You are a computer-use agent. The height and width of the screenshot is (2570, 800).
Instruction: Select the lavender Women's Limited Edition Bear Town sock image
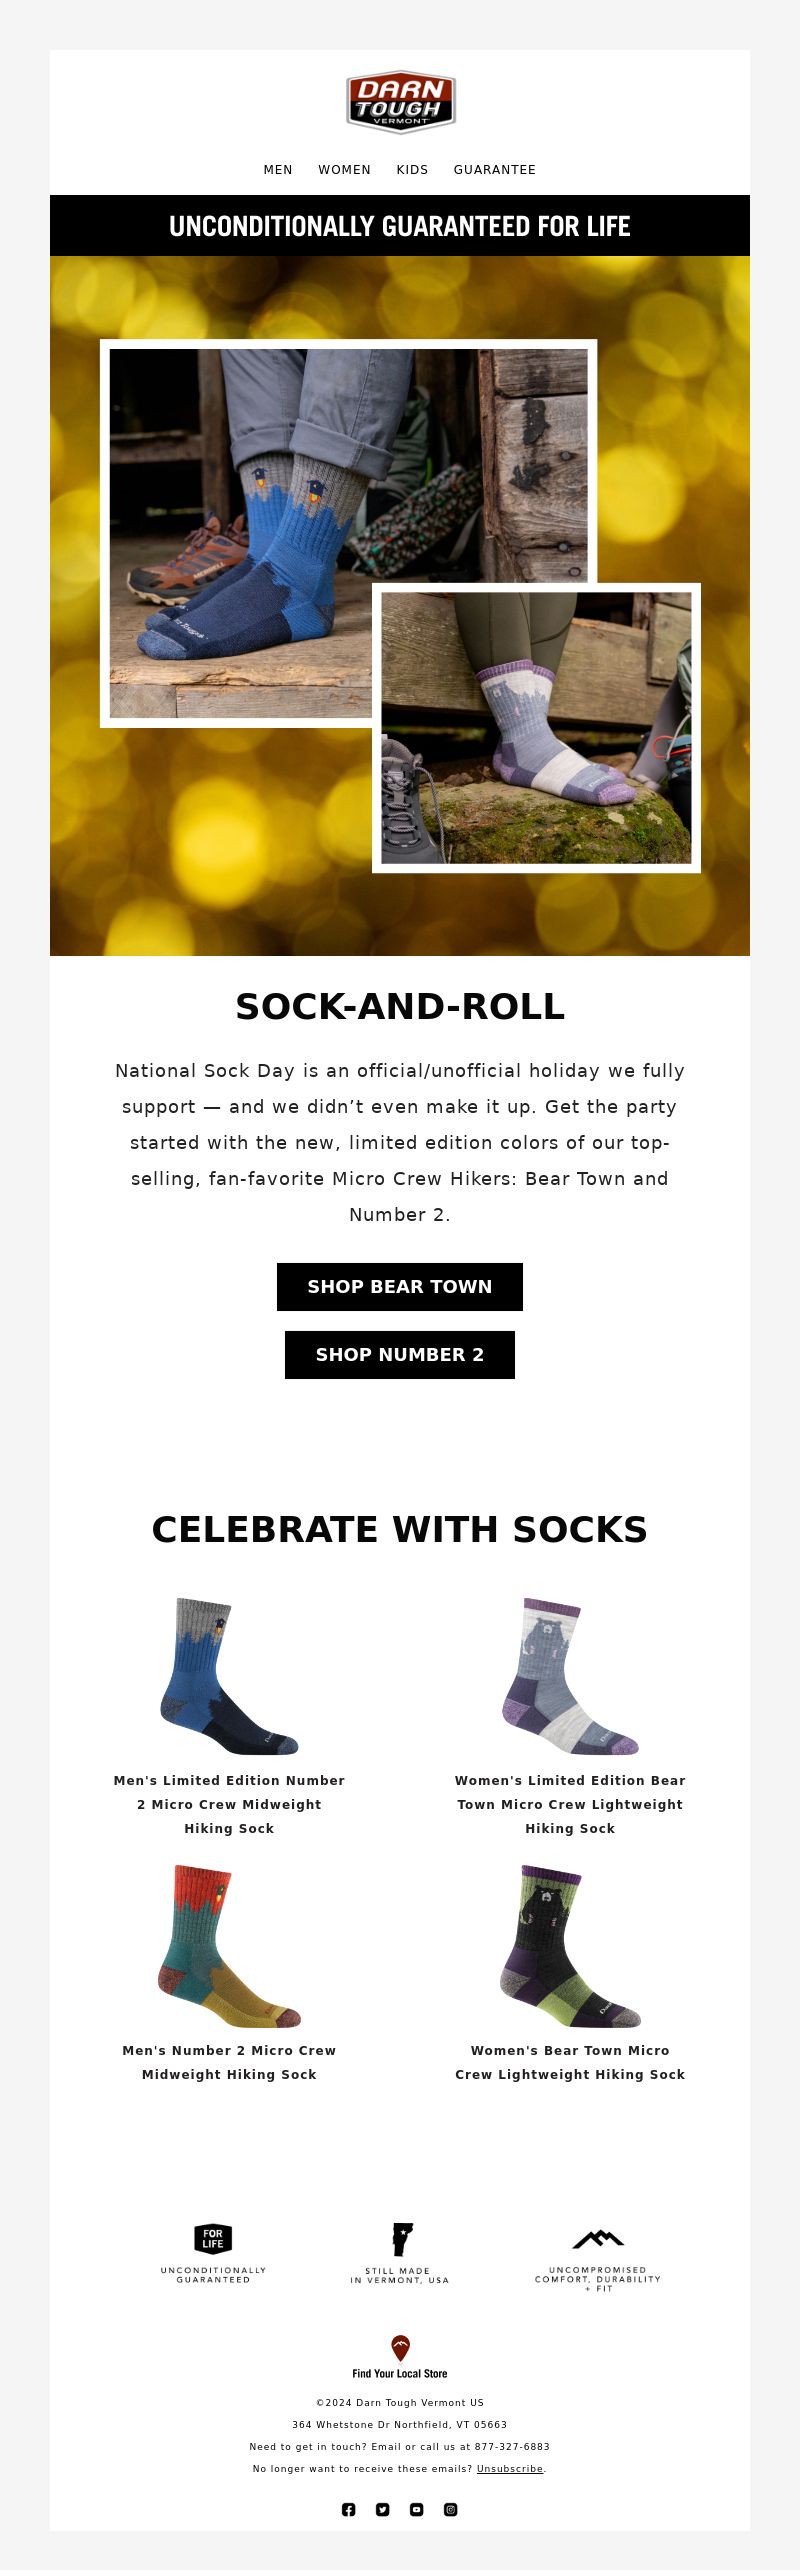tap(570, 1676)
